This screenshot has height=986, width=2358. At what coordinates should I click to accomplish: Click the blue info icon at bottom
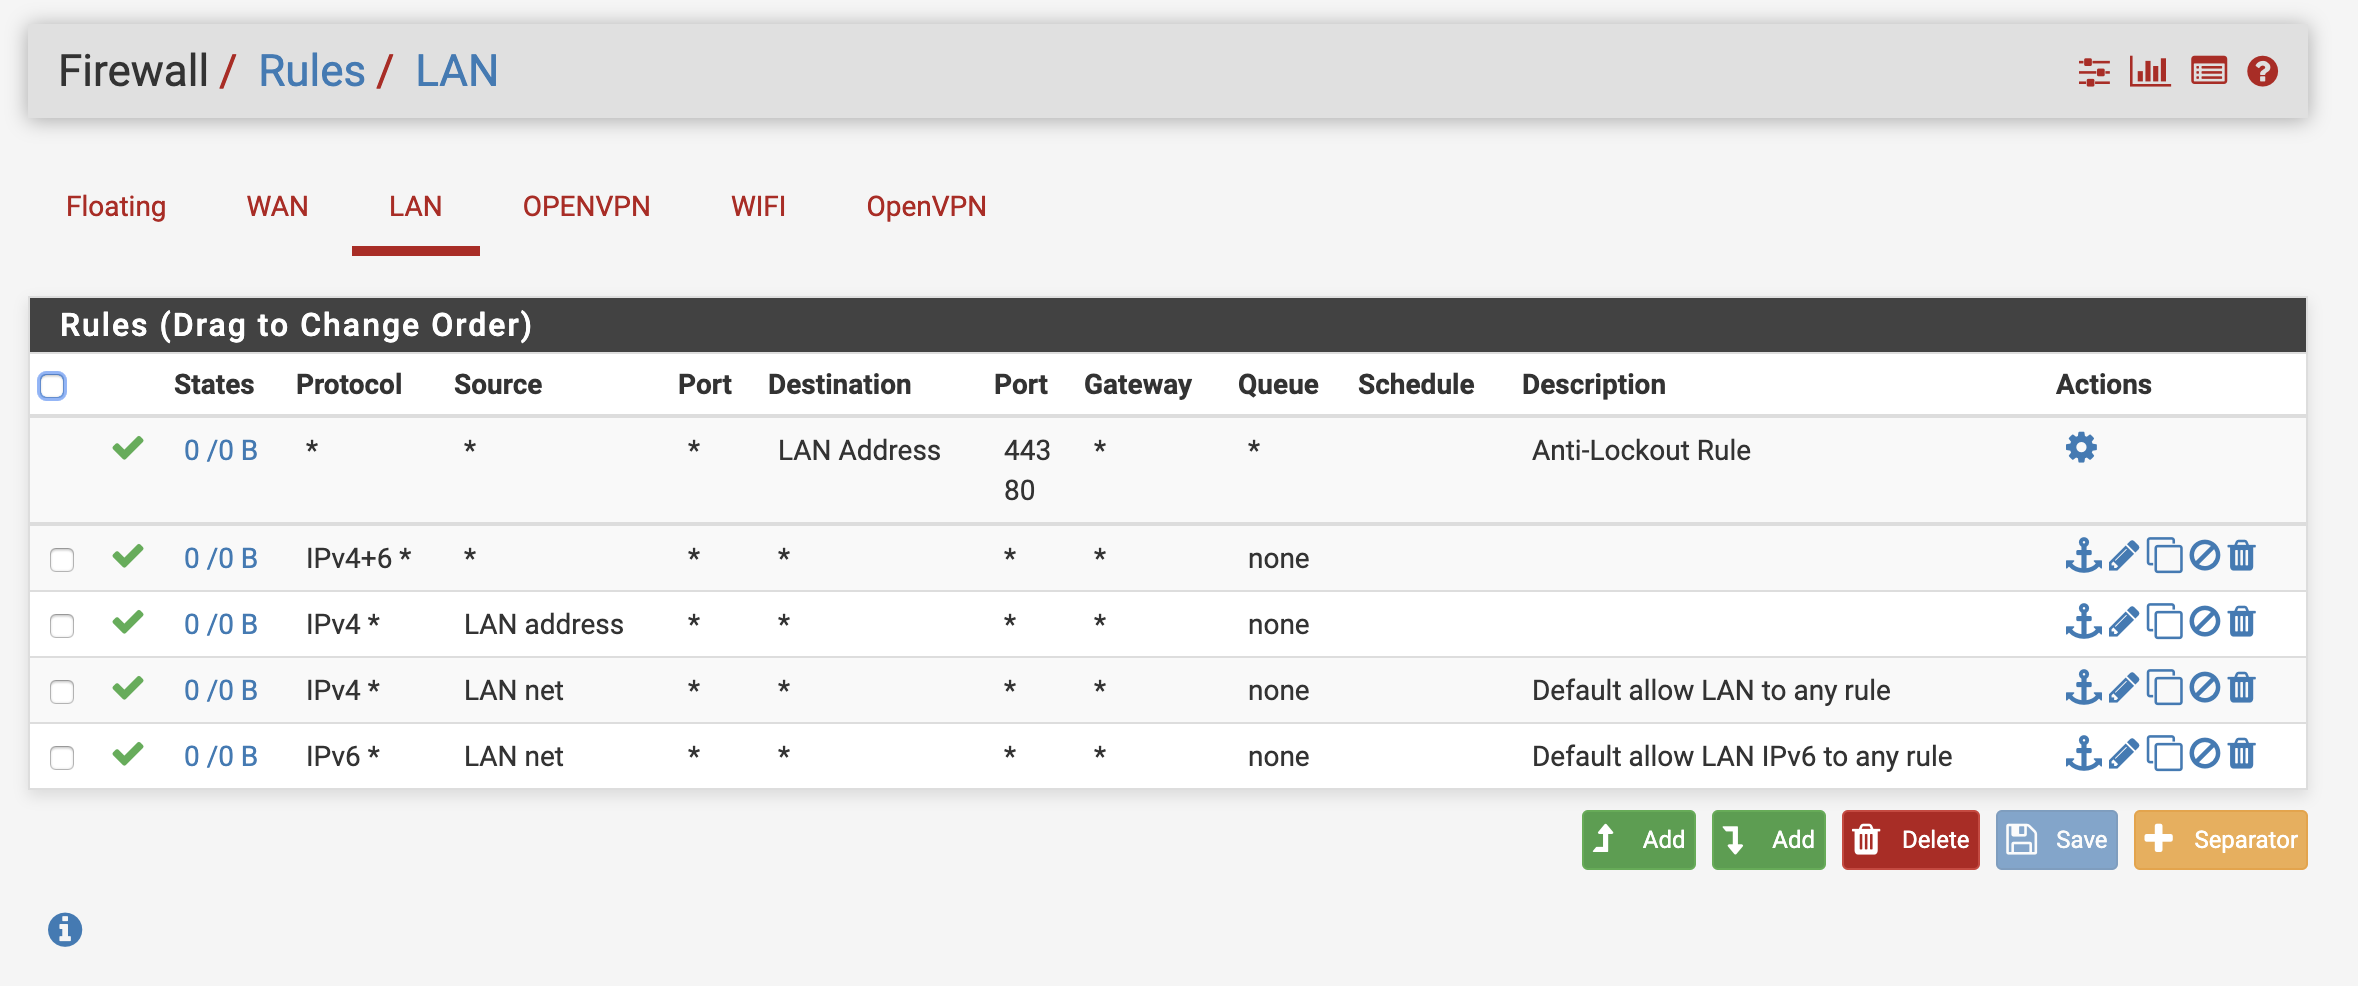click(65, 930)
